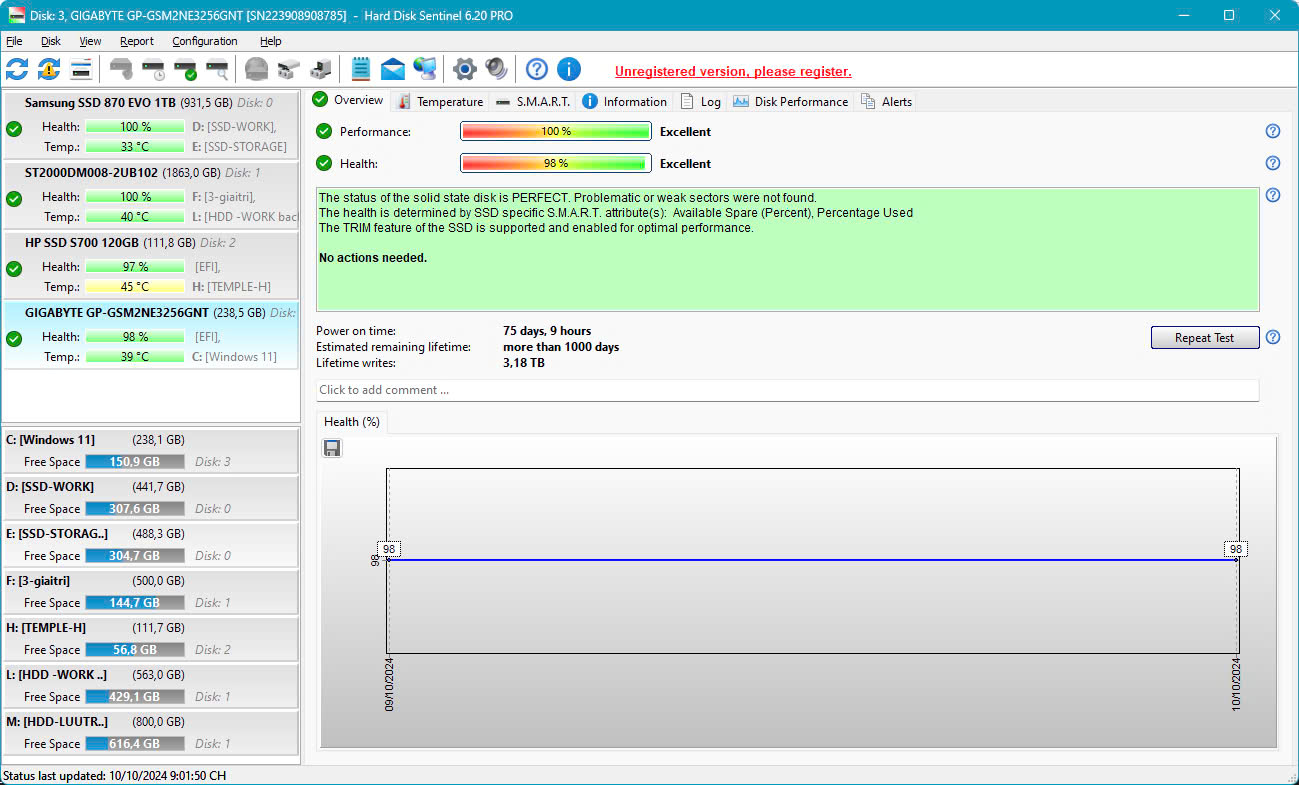Viewport: 1299px width, 785px height.
Task: Click the Health 98 % bar in Overview
Action: (x=556, y=163)
